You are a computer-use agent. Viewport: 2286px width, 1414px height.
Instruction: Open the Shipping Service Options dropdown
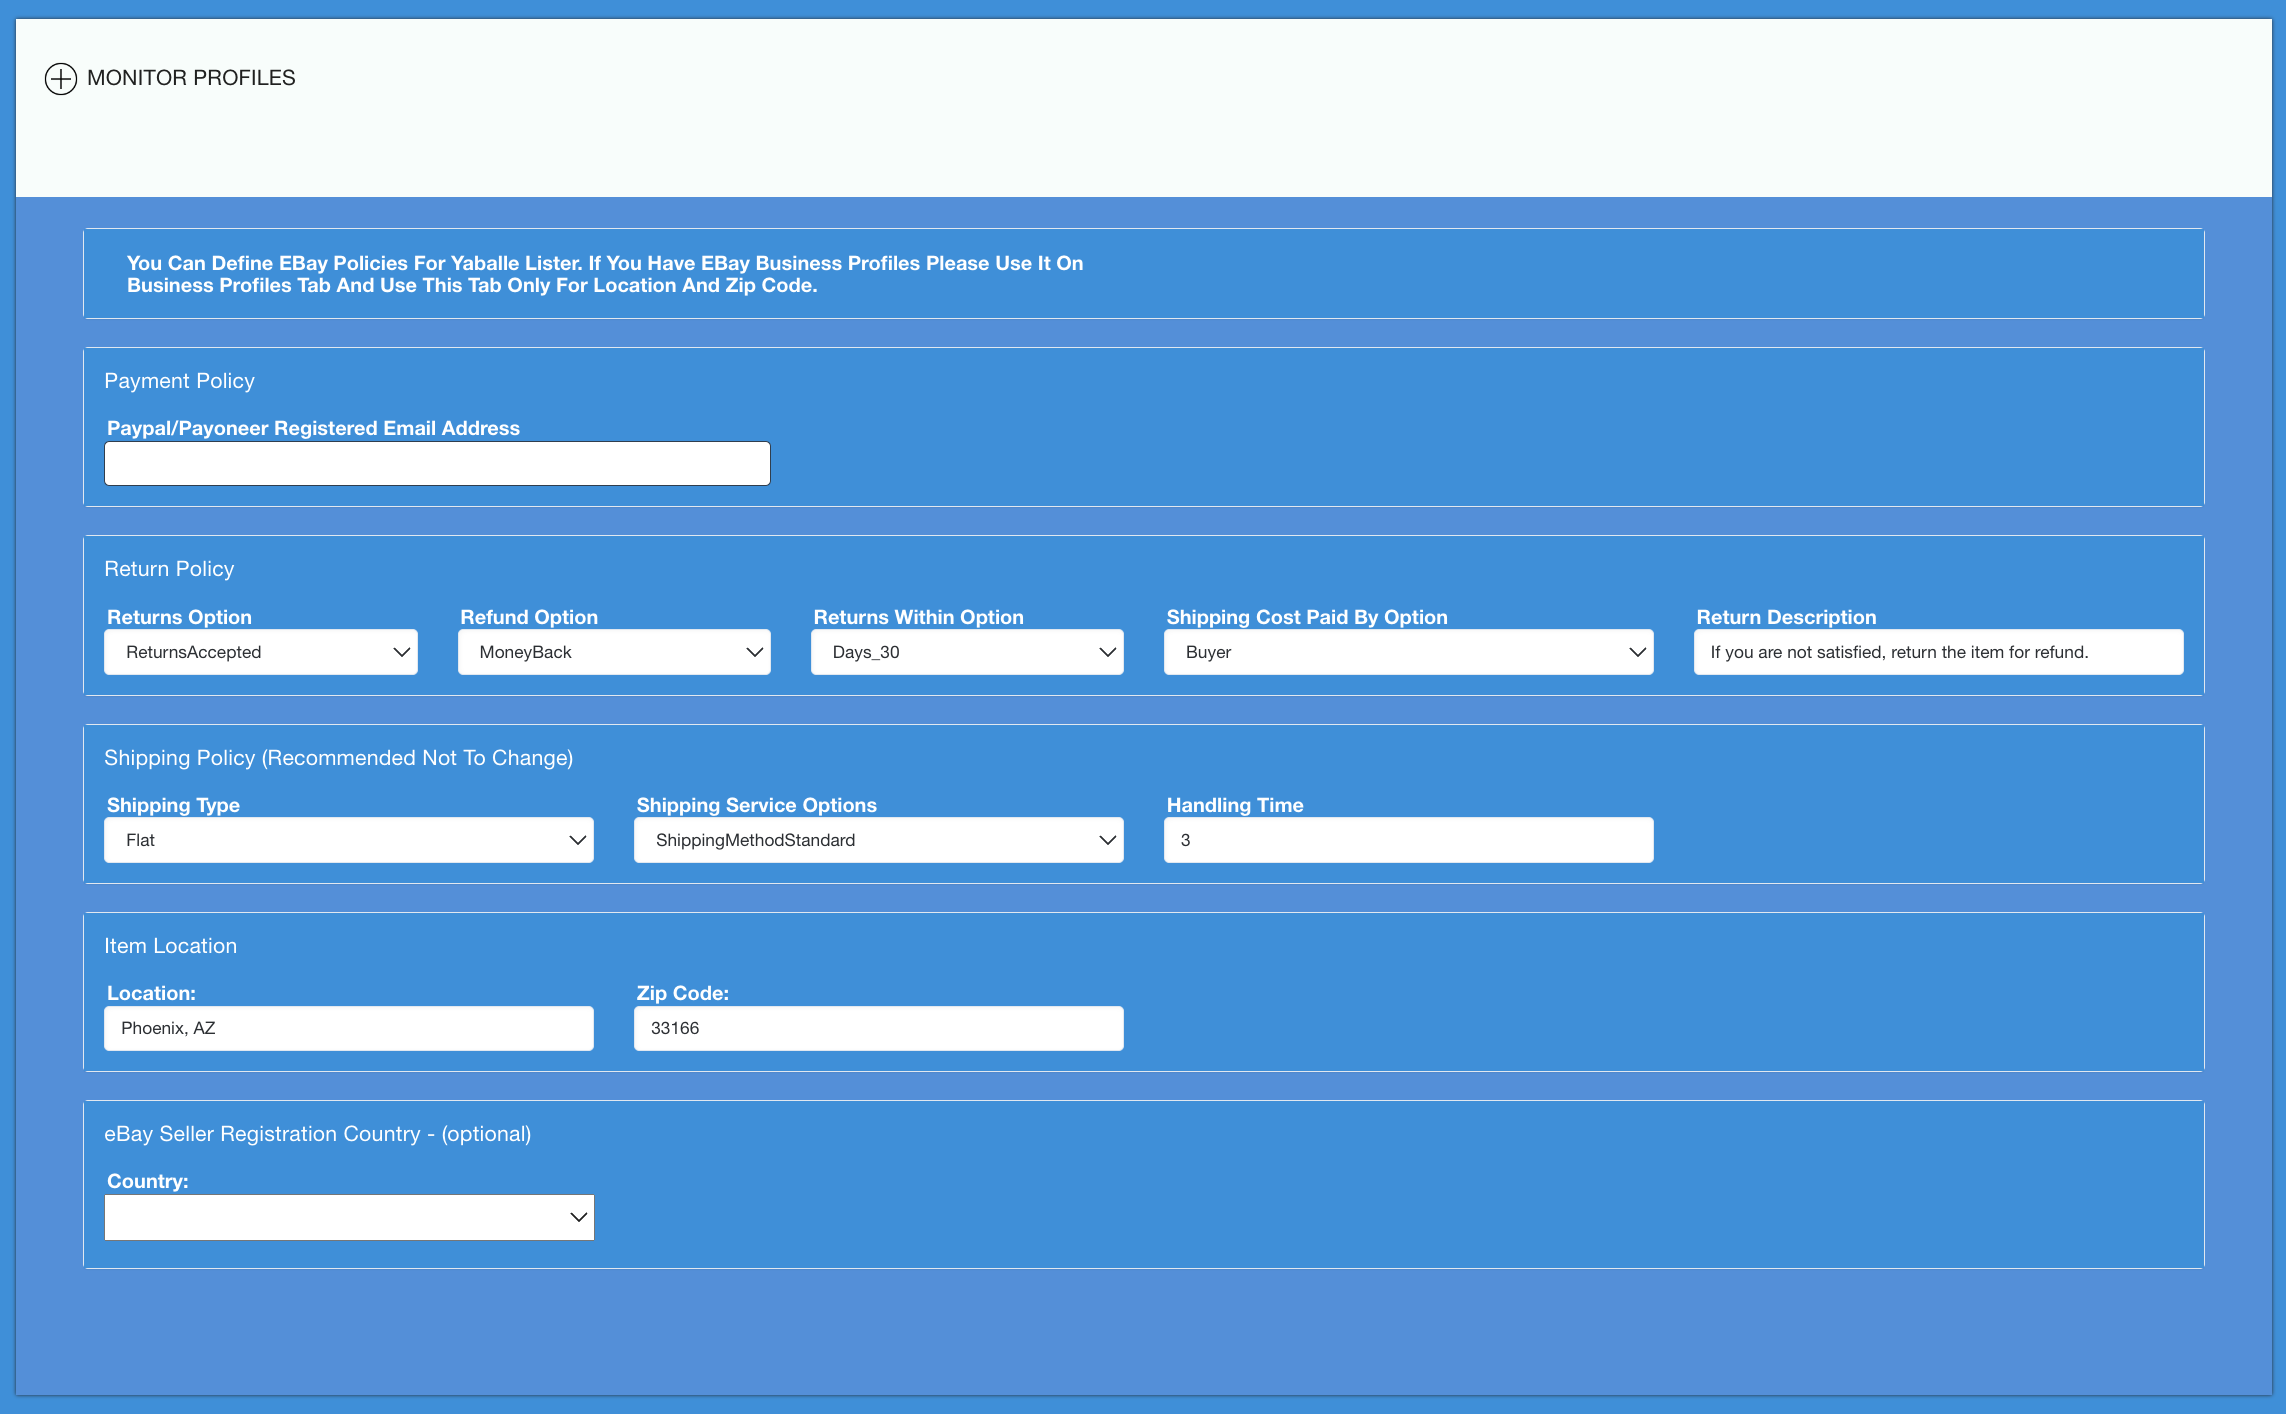click(x=877, y=840)
